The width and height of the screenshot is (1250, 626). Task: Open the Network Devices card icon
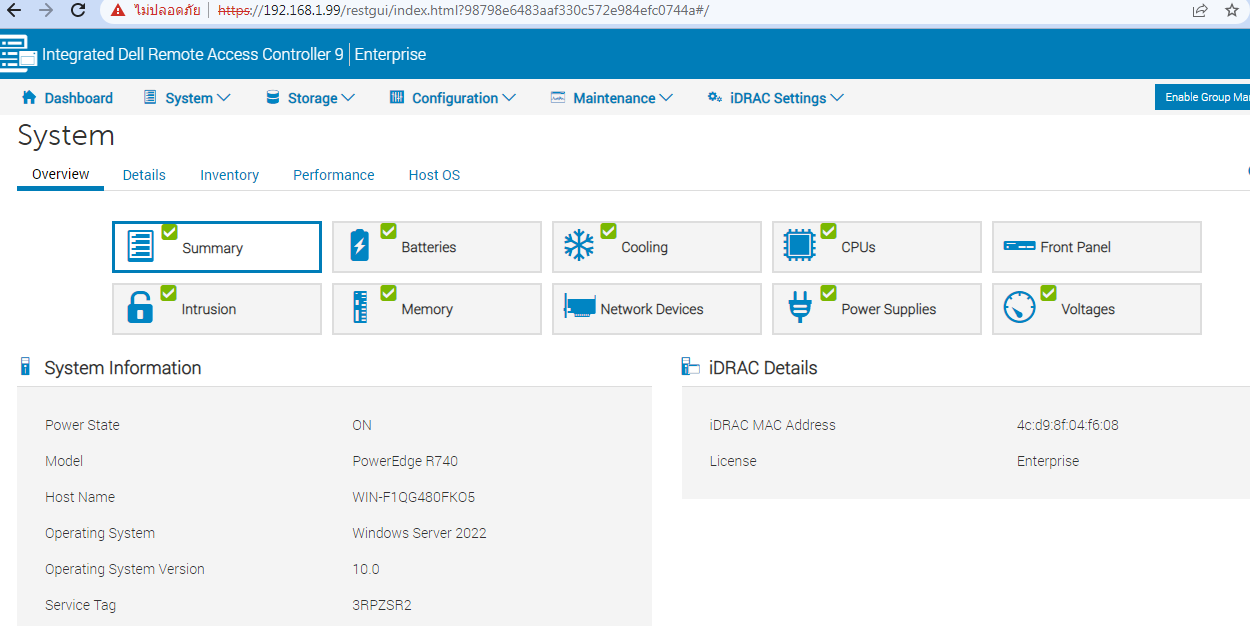[x=580, y=308]
